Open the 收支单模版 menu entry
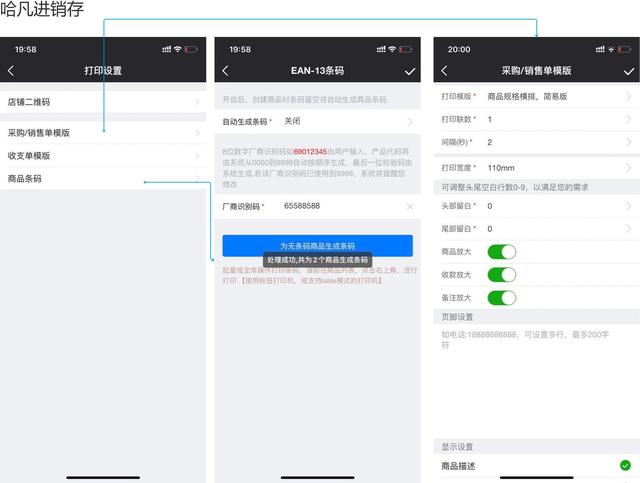 pos(103,156)
